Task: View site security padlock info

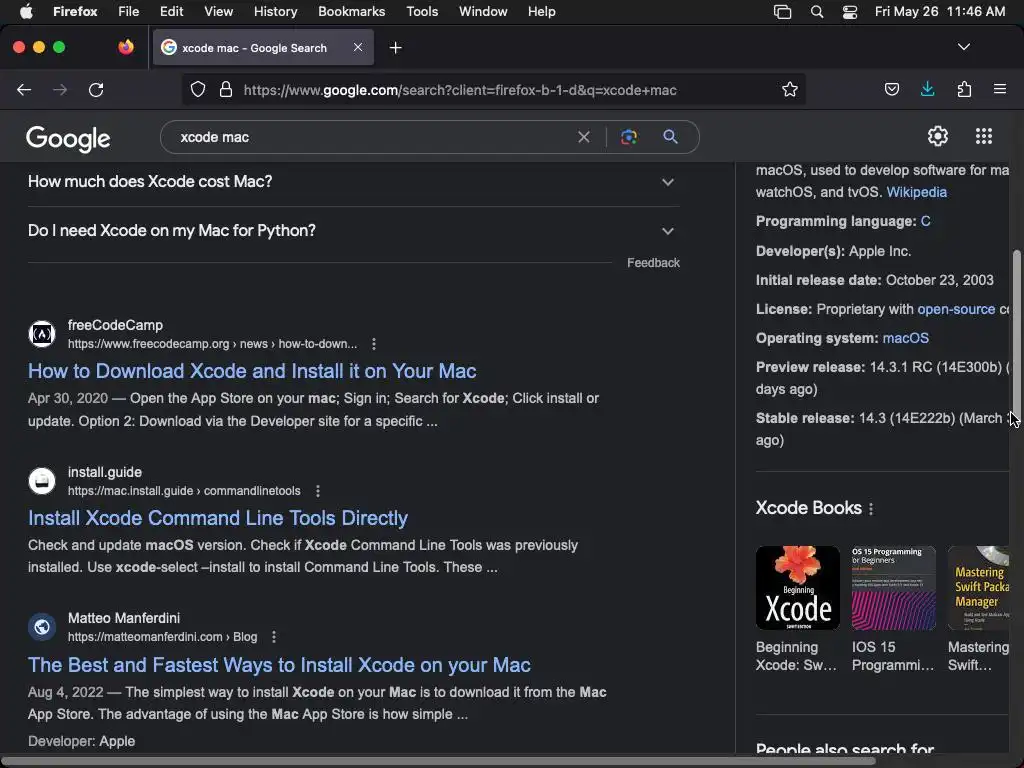Action: tap(226, 90)
